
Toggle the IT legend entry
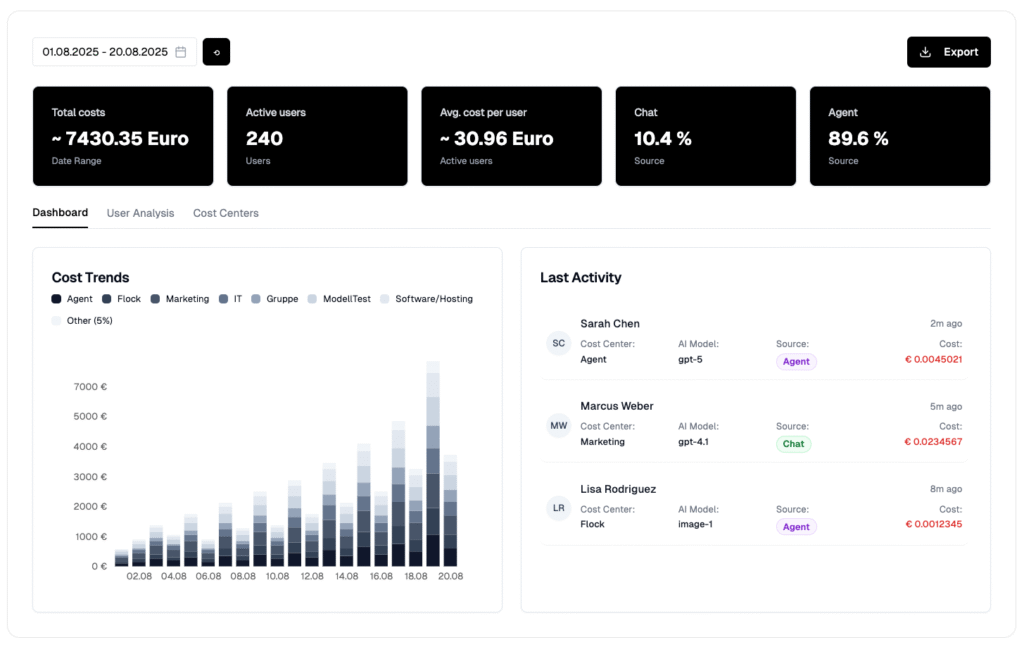point(230,299)
